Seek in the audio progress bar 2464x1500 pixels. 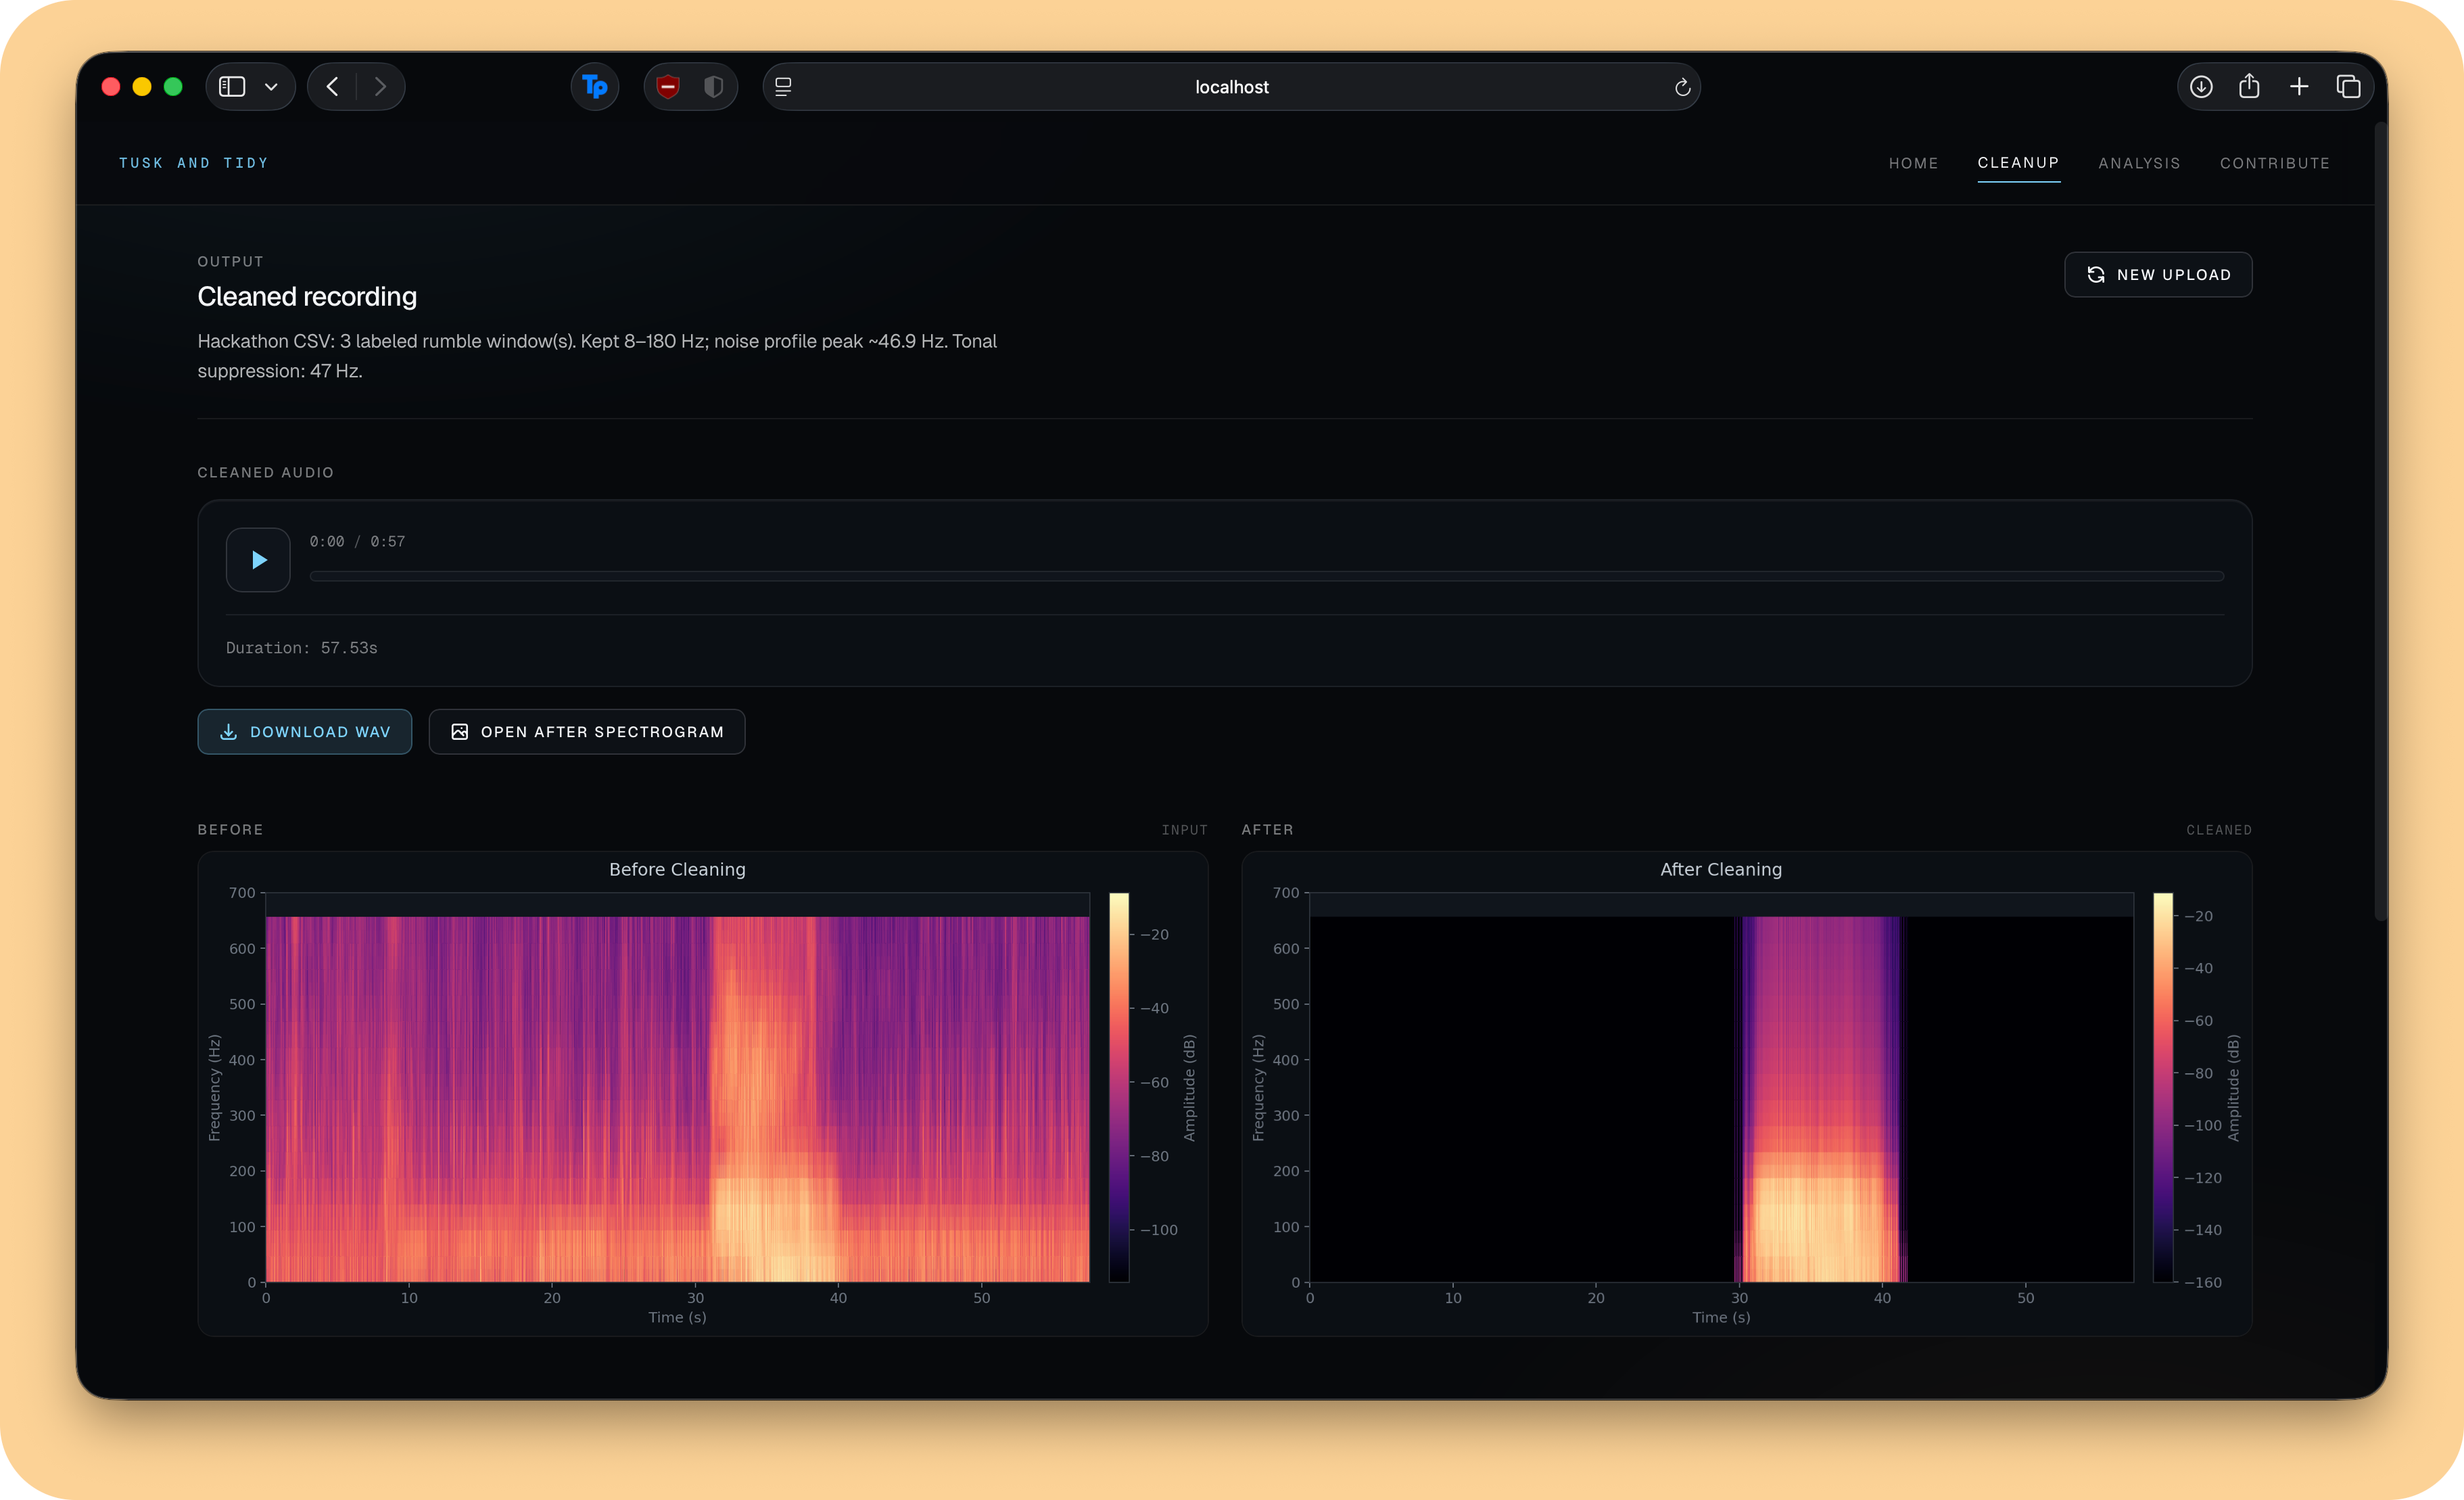coord(1266,576)
